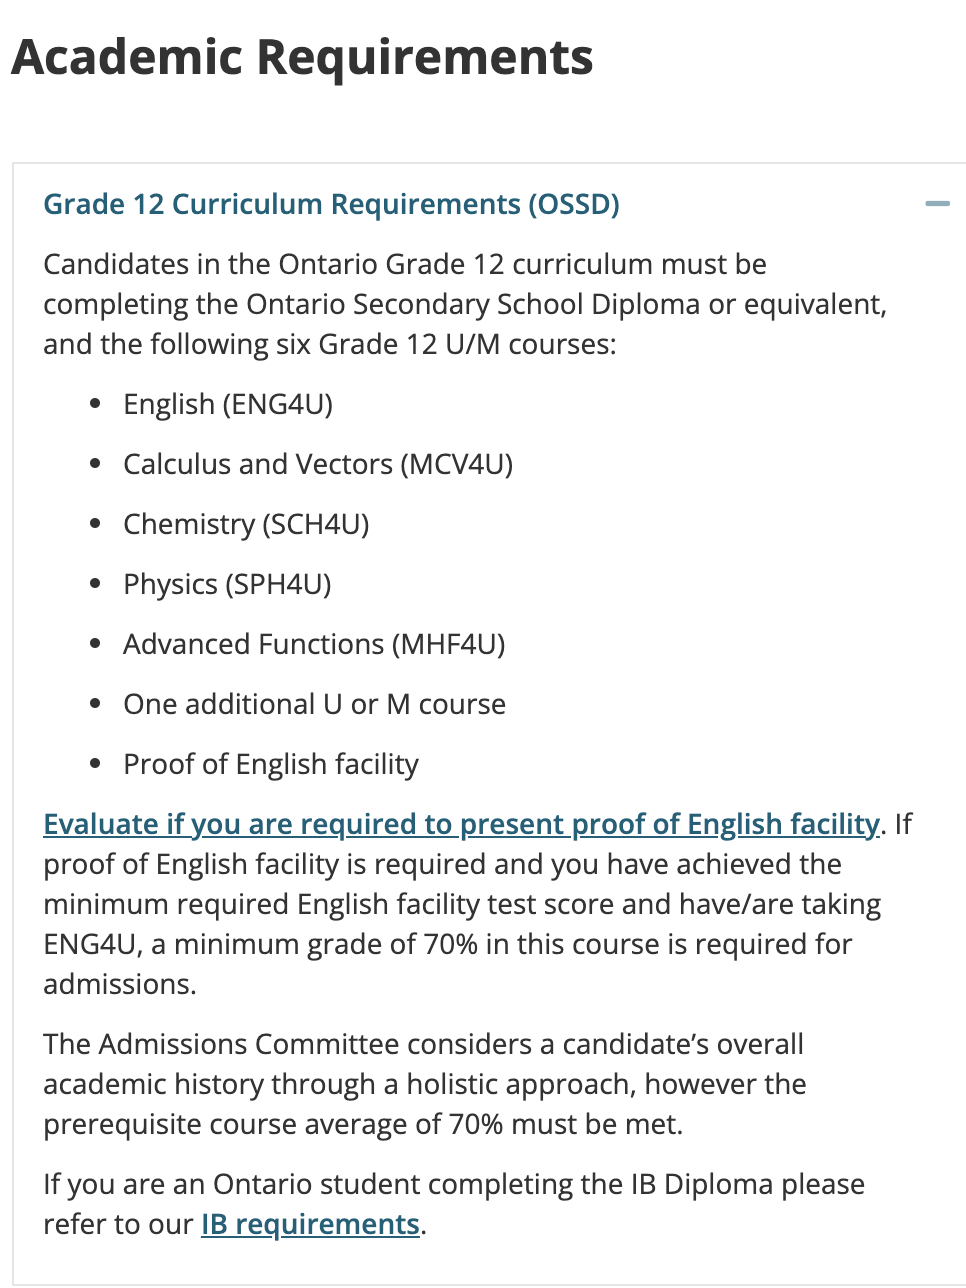
Task: Open the IB requirements link
Action: point(310,1224)
